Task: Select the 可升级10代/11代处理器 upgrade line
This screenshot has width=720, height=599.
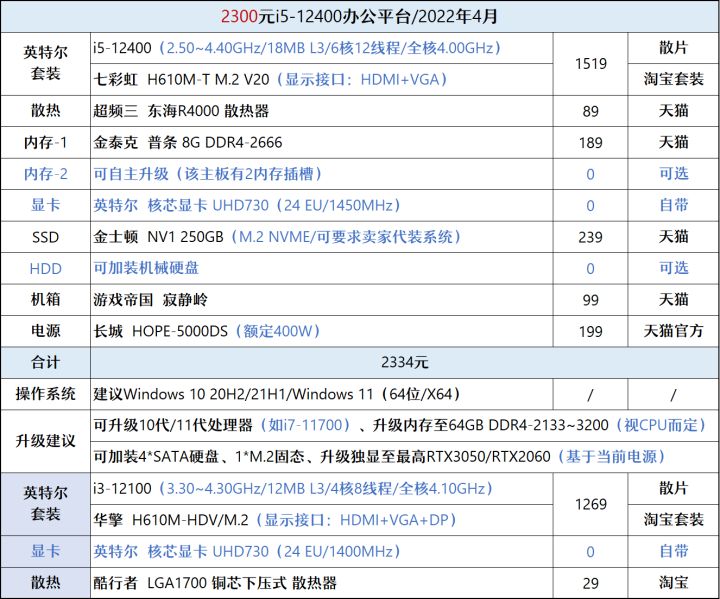Action: [x=405, y=425]
